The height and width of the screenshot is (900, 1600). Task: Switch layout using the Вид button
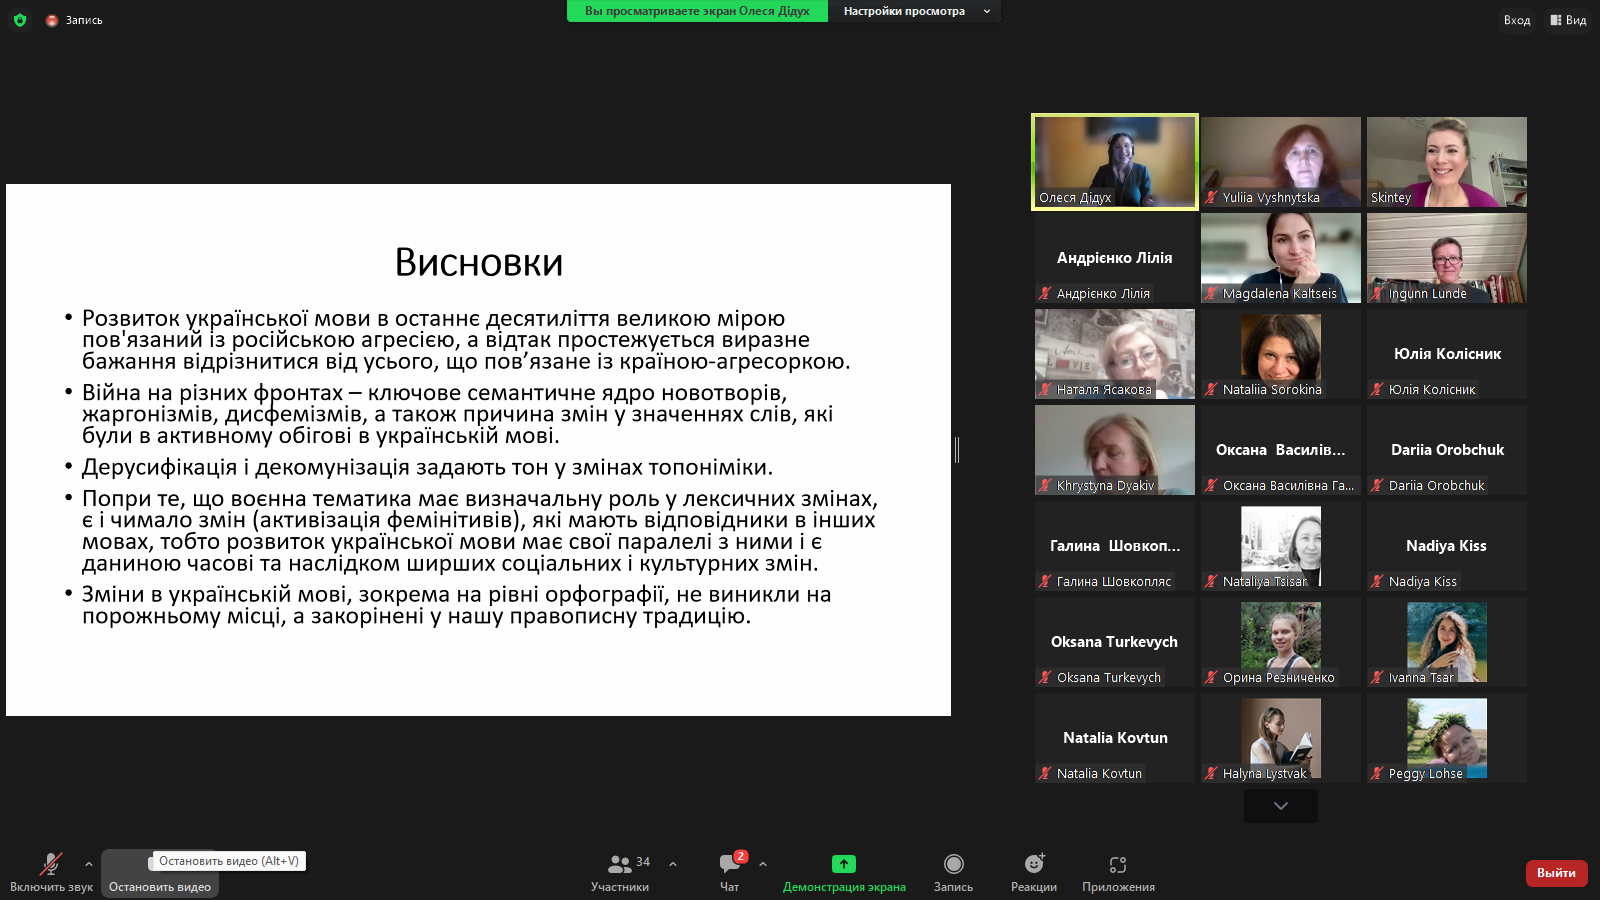[x=1568, y=20]
